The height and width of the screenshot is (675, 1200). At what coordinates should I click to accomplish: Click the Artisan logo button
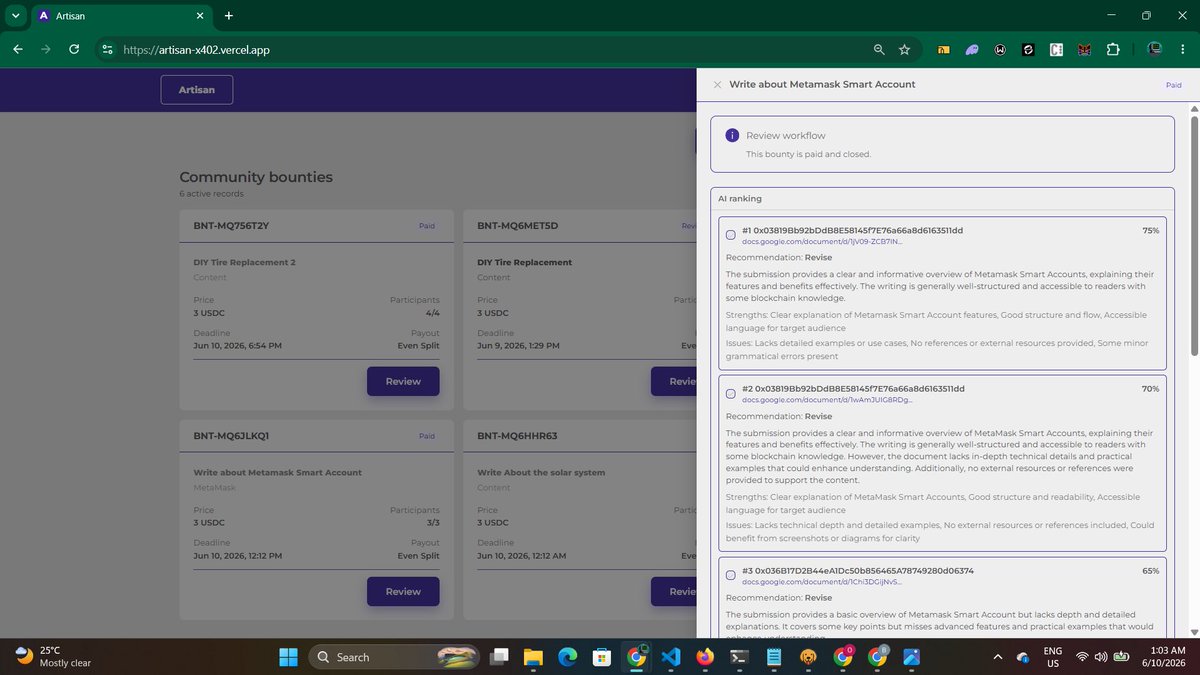tap(197, 89)
